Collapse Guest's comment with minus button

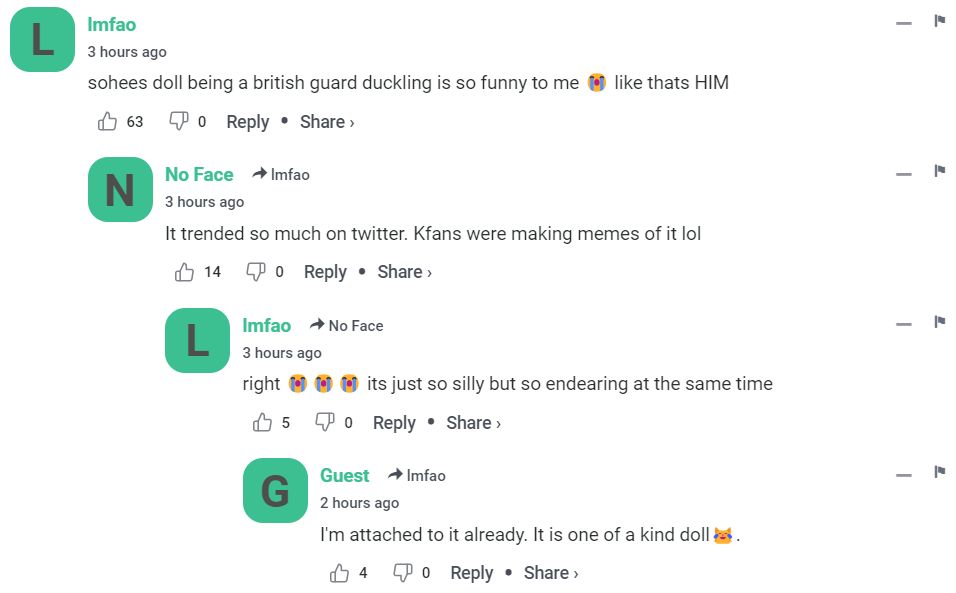904,474
